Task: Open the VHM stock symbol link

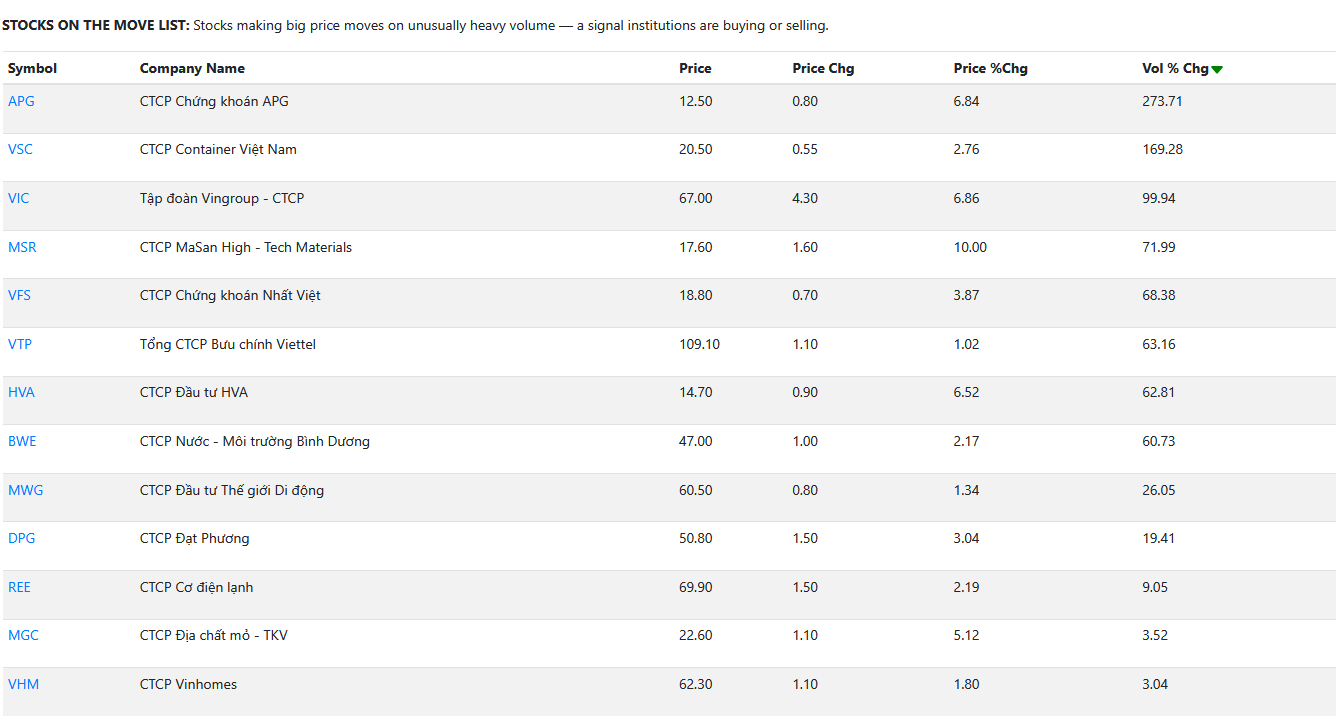Action: pyautogui.click(x=24, y=684)
